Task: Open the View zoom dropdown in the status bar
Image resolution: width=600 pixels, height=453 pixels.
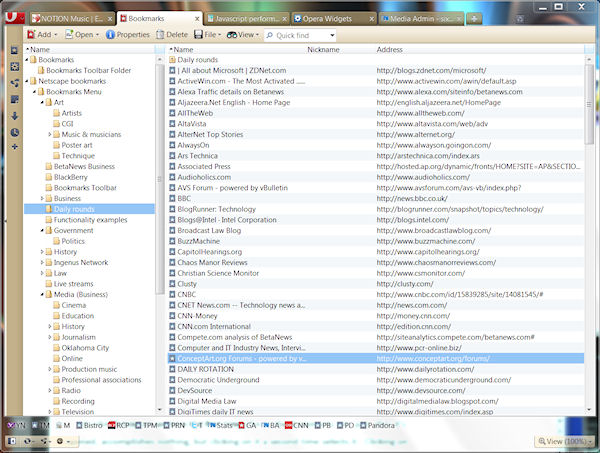Action: click(564, 441)
